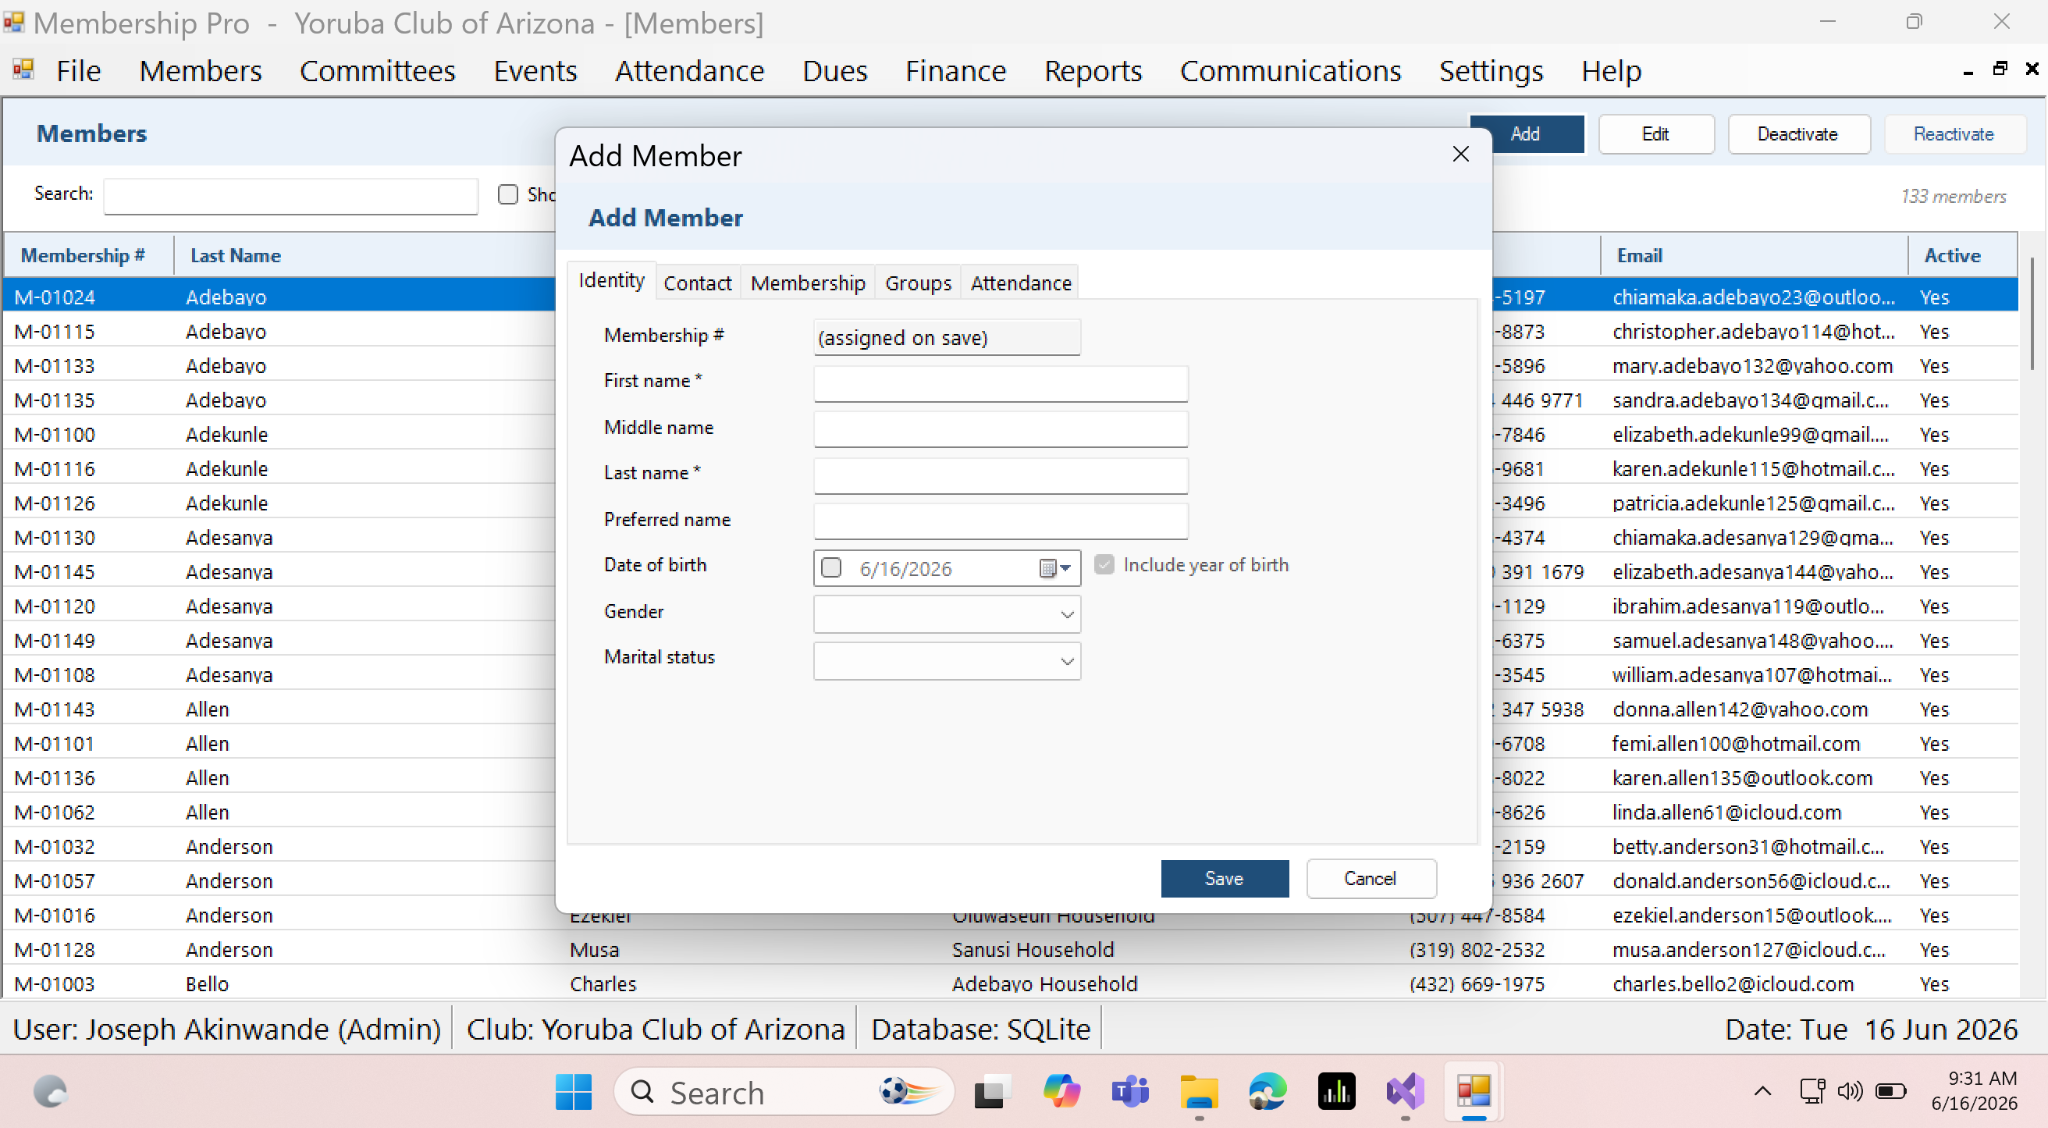Image resolution: width=2048 pixels, height=1128 pixels.
Task: Switch to the Membership tab
Action: point(808,283)
